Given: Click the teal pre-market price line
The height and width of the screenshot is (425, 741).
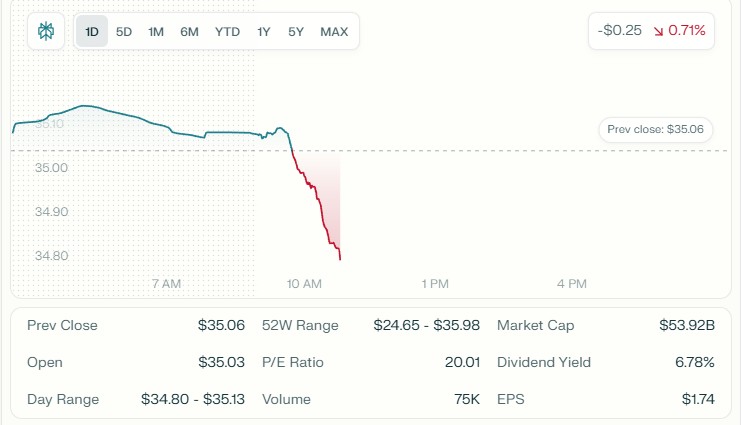Looking at the screenshot, I should [x=150, y=120].
